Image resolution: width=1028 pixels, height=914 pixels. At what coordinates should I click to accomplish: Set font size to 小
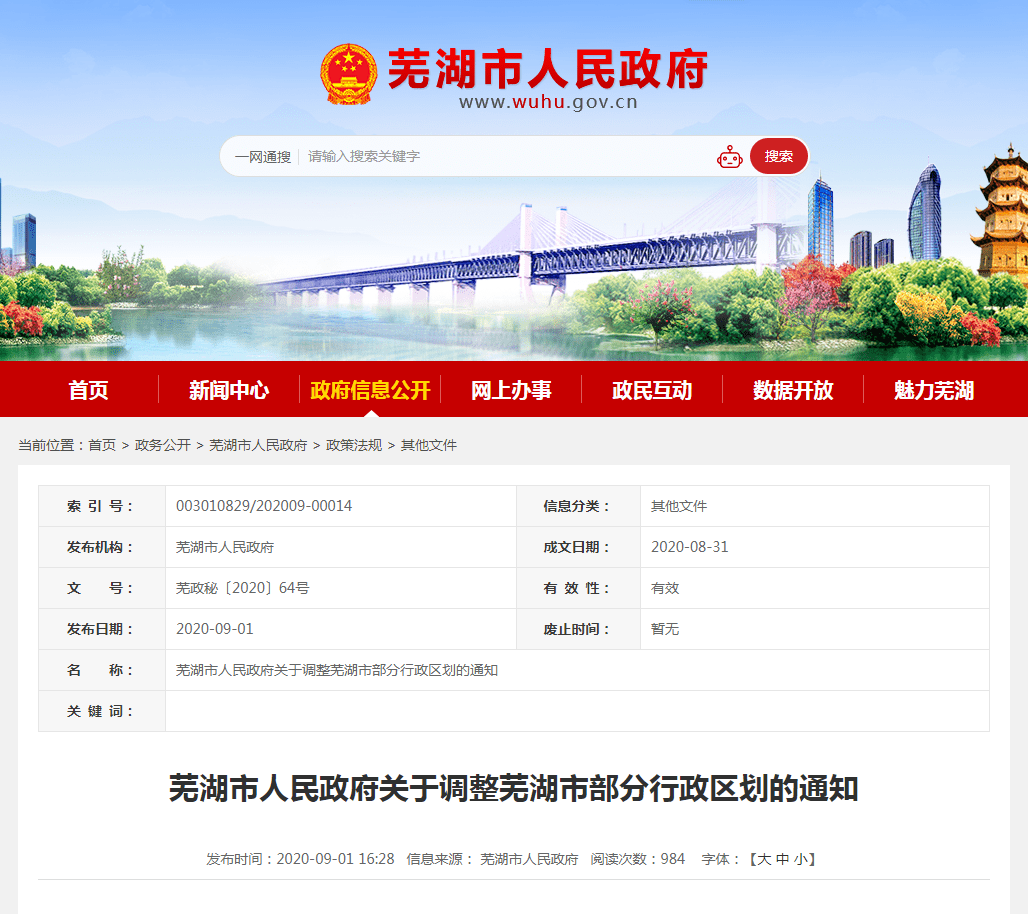(801, 859)
